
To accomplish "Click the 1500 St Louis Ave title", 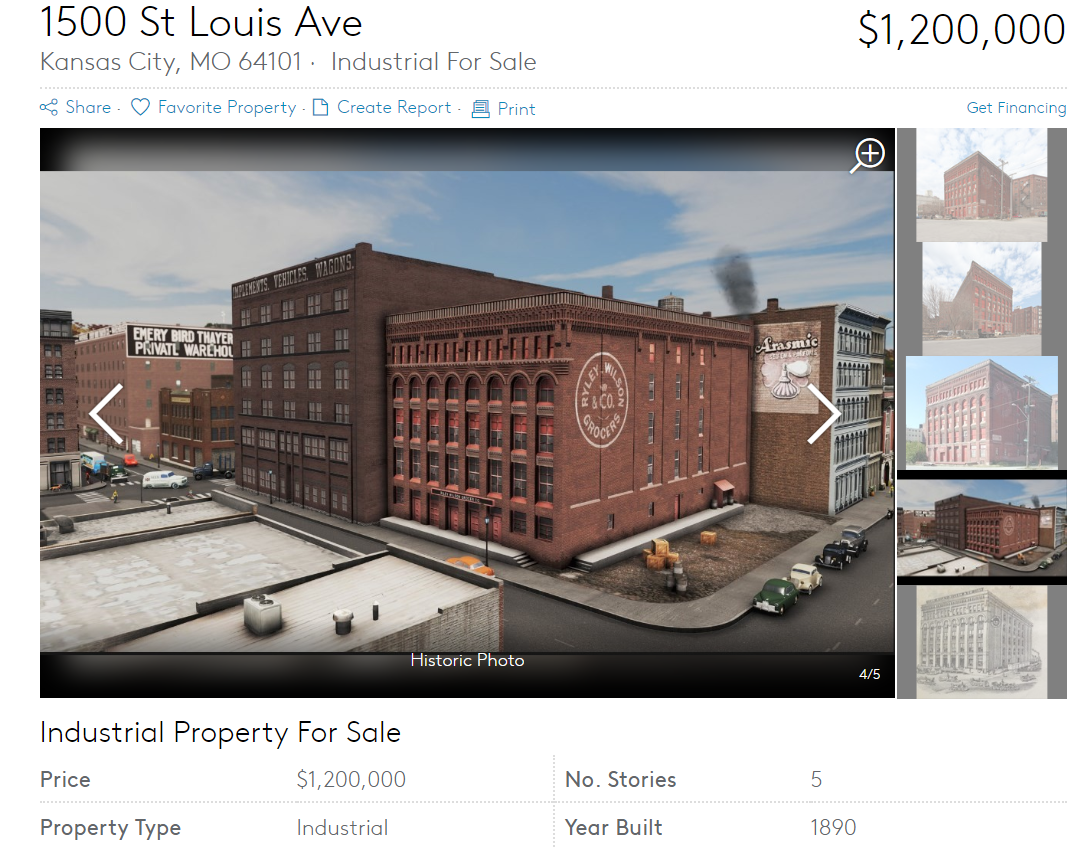I will point(201,22).
